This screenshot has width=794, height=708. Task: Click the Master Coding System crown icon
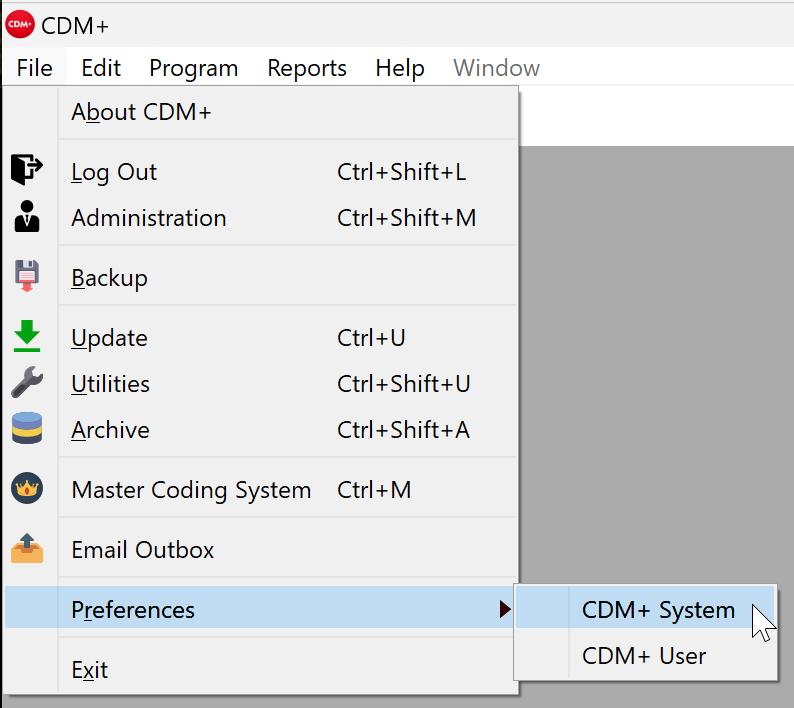pos(27,490)
